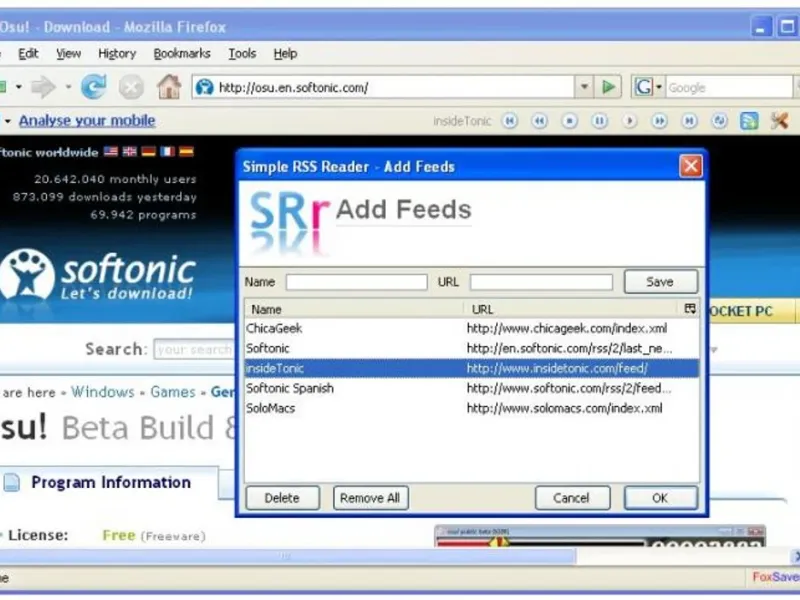Sort feeds by the Name column header

(354, 309)
